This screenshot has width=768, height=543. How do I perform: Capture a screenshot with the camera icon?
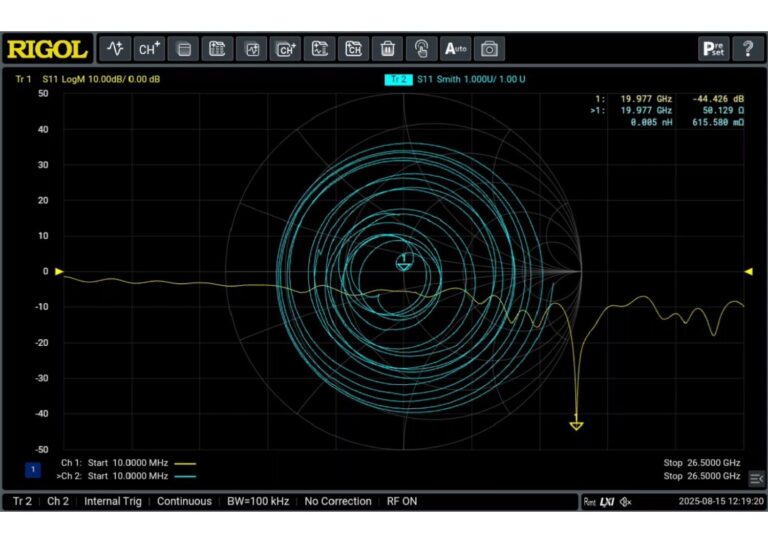click(489, 49)
